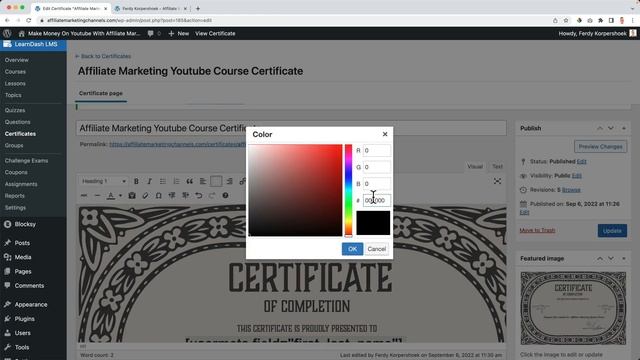
Task: Click Move to Trash link
Action: [x=537, y=231]
